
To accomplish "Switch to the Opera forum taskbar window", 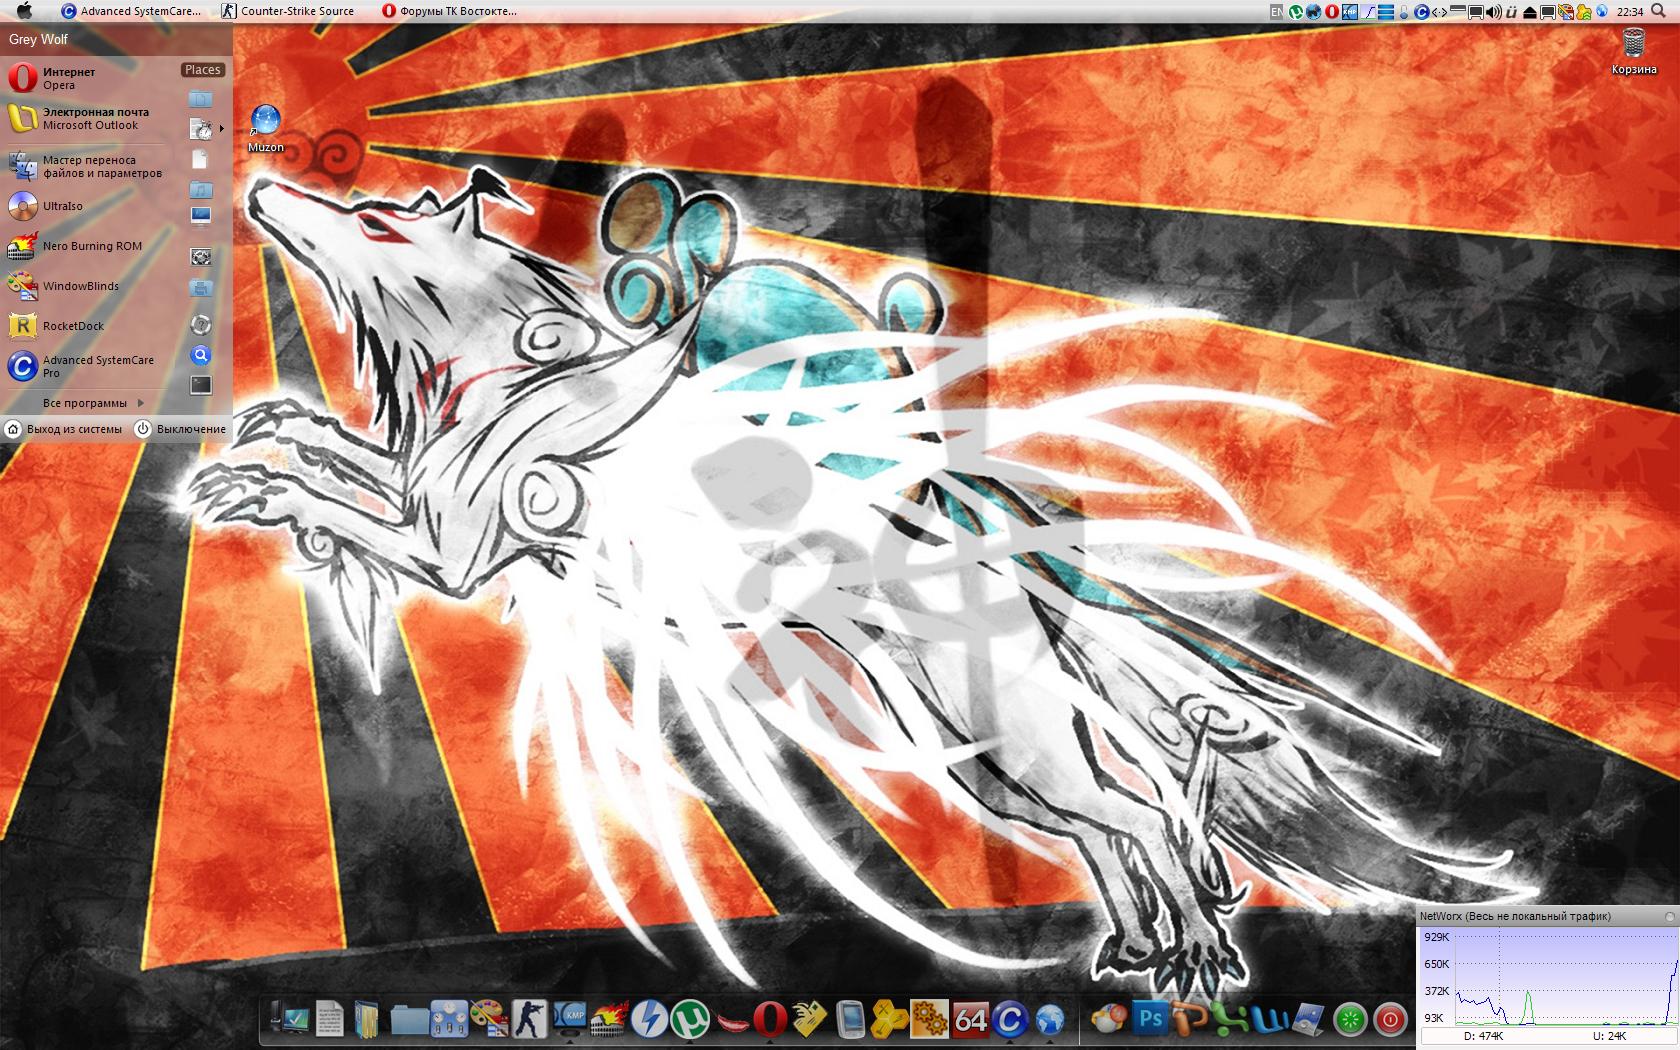I will coord(450,11).
